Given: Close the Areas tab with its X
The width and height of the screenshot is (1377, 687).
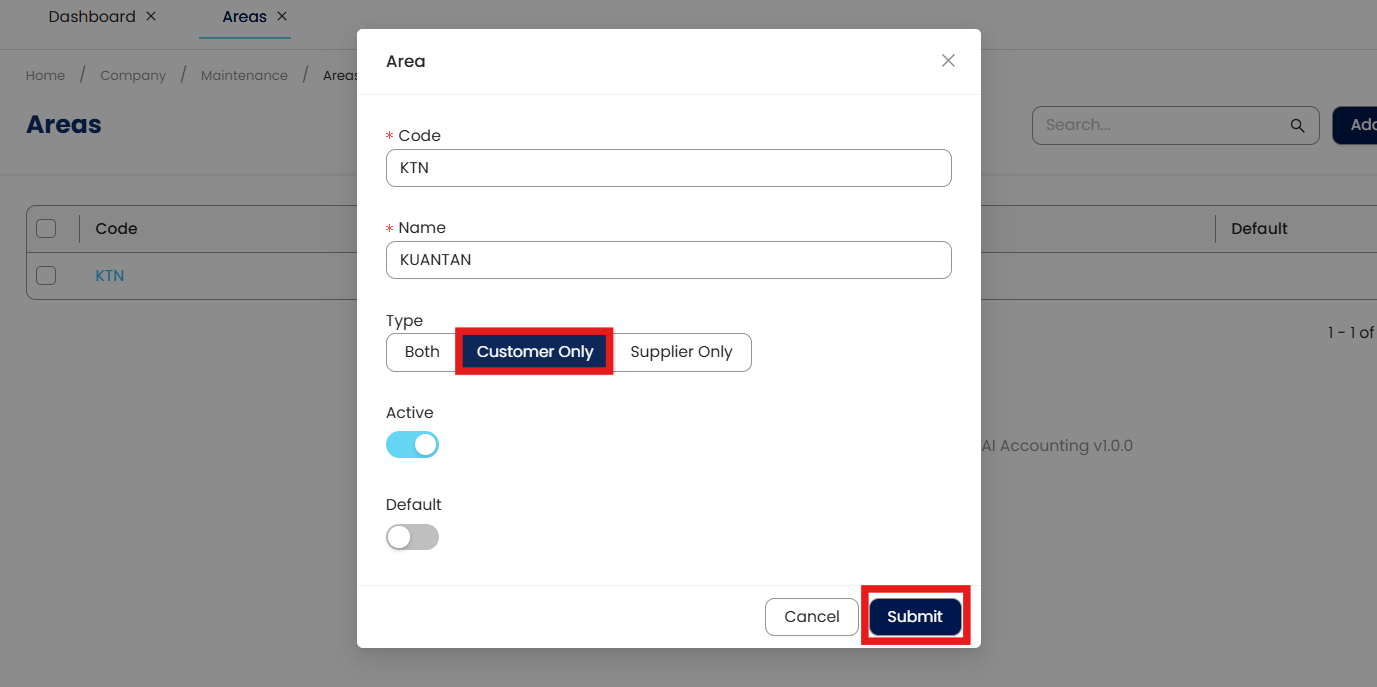Looking at the screenshot, I should click(282, 16).
